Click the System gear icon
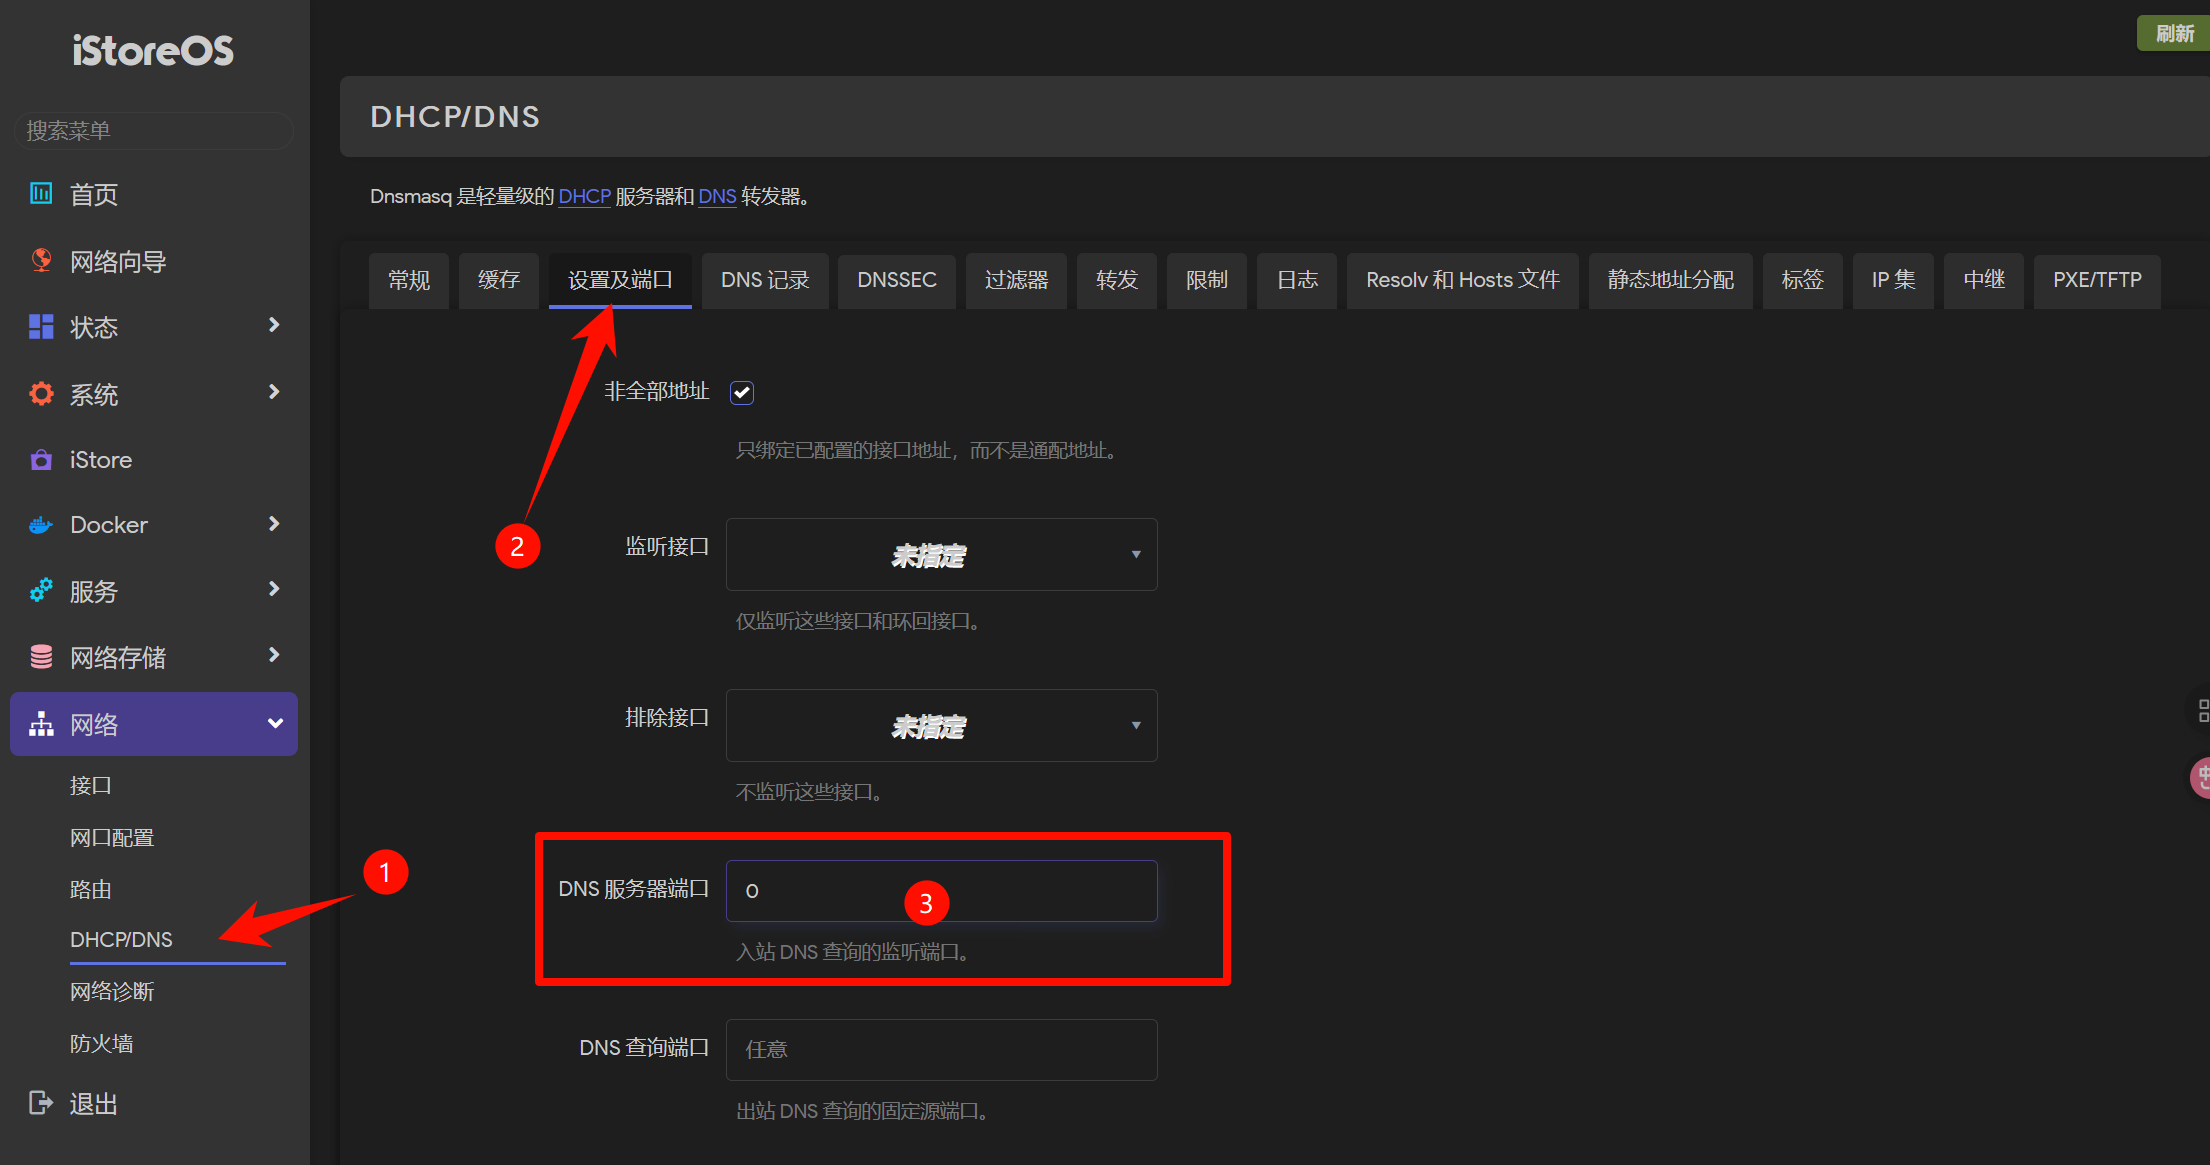This screenshot has height=1165, width=2210. [x=41, y=394]
